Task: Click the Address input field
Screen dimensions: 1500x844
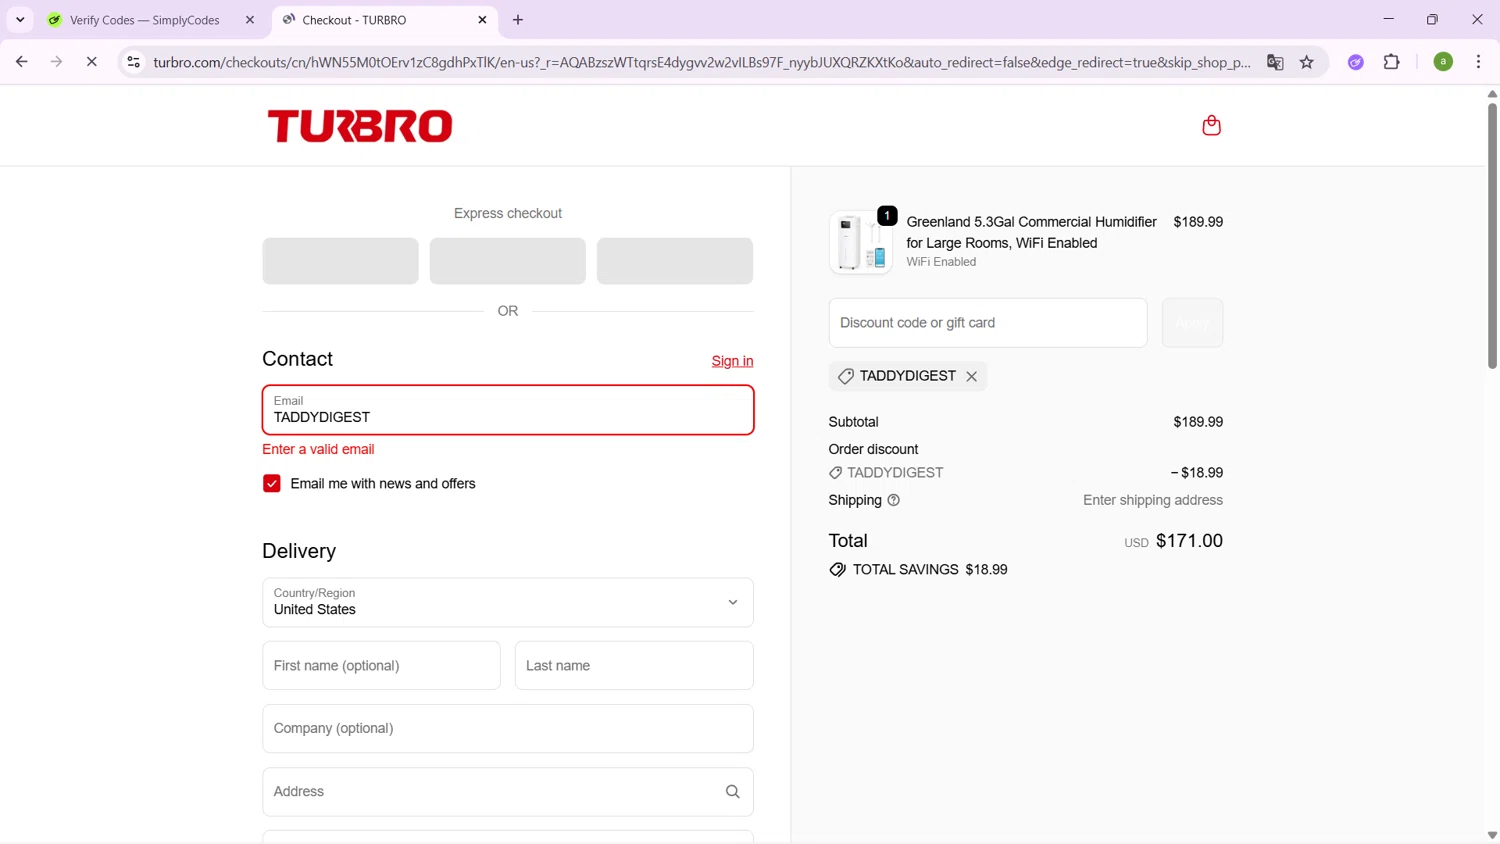Action: coord(508,792)
